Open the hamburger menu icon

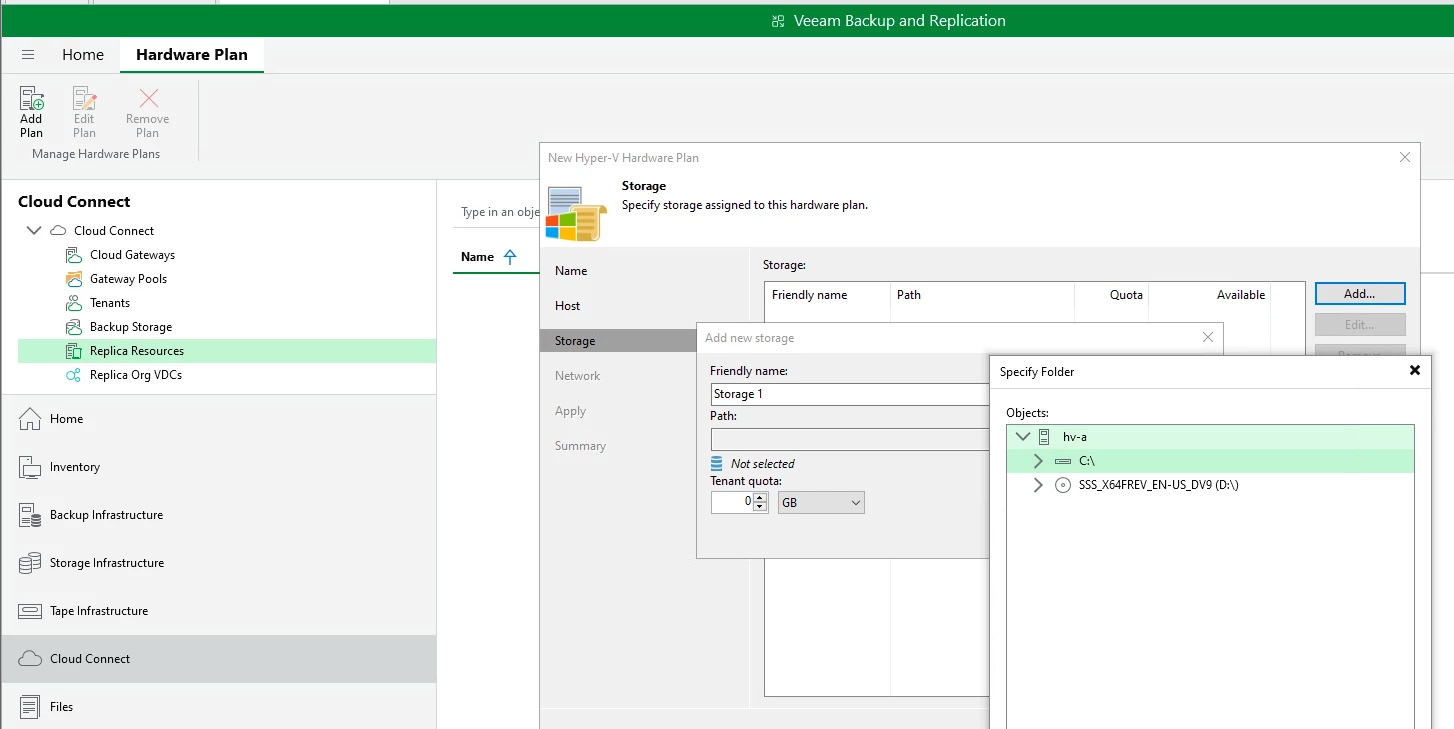coord(28,55)
